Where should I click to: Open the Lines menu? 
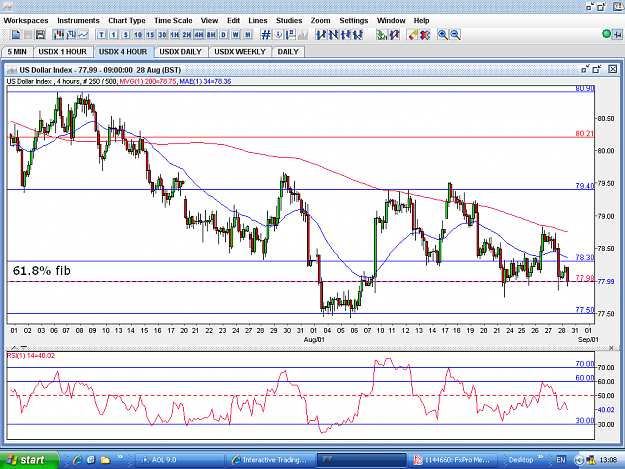[x=257, y=21]
